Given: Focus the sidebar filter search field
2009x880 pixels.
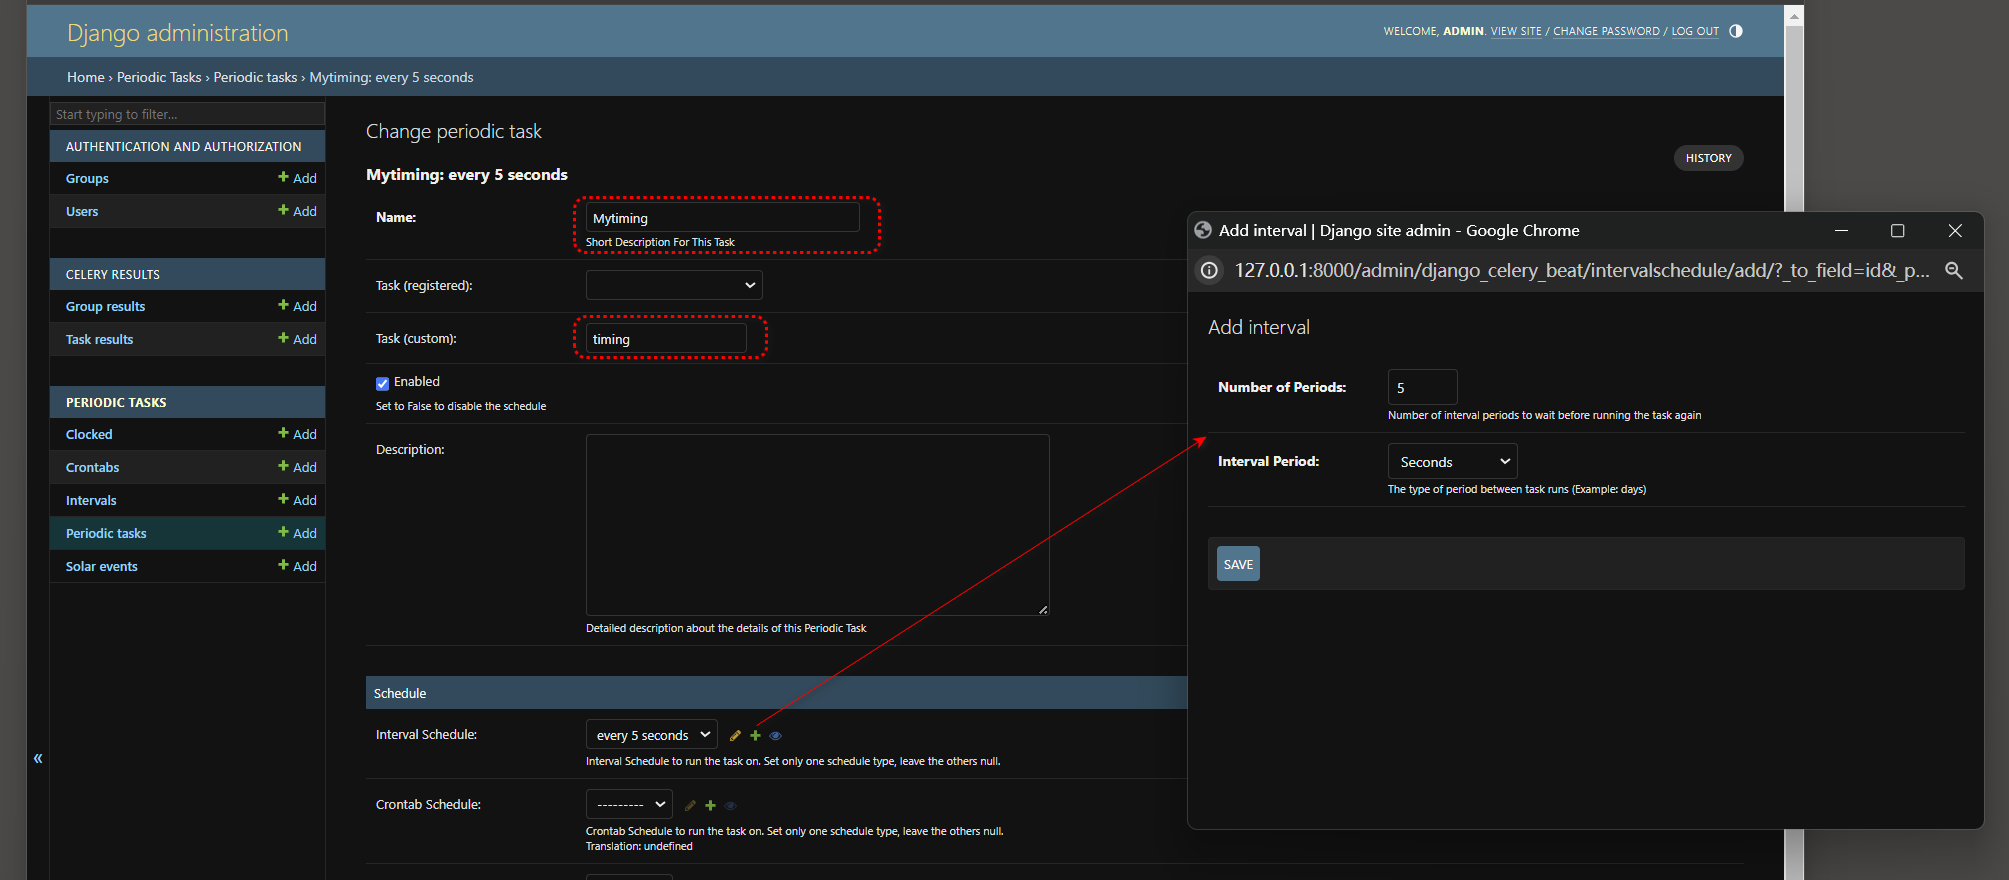Looking at the screenshot, I should click(x=187, y=114).
